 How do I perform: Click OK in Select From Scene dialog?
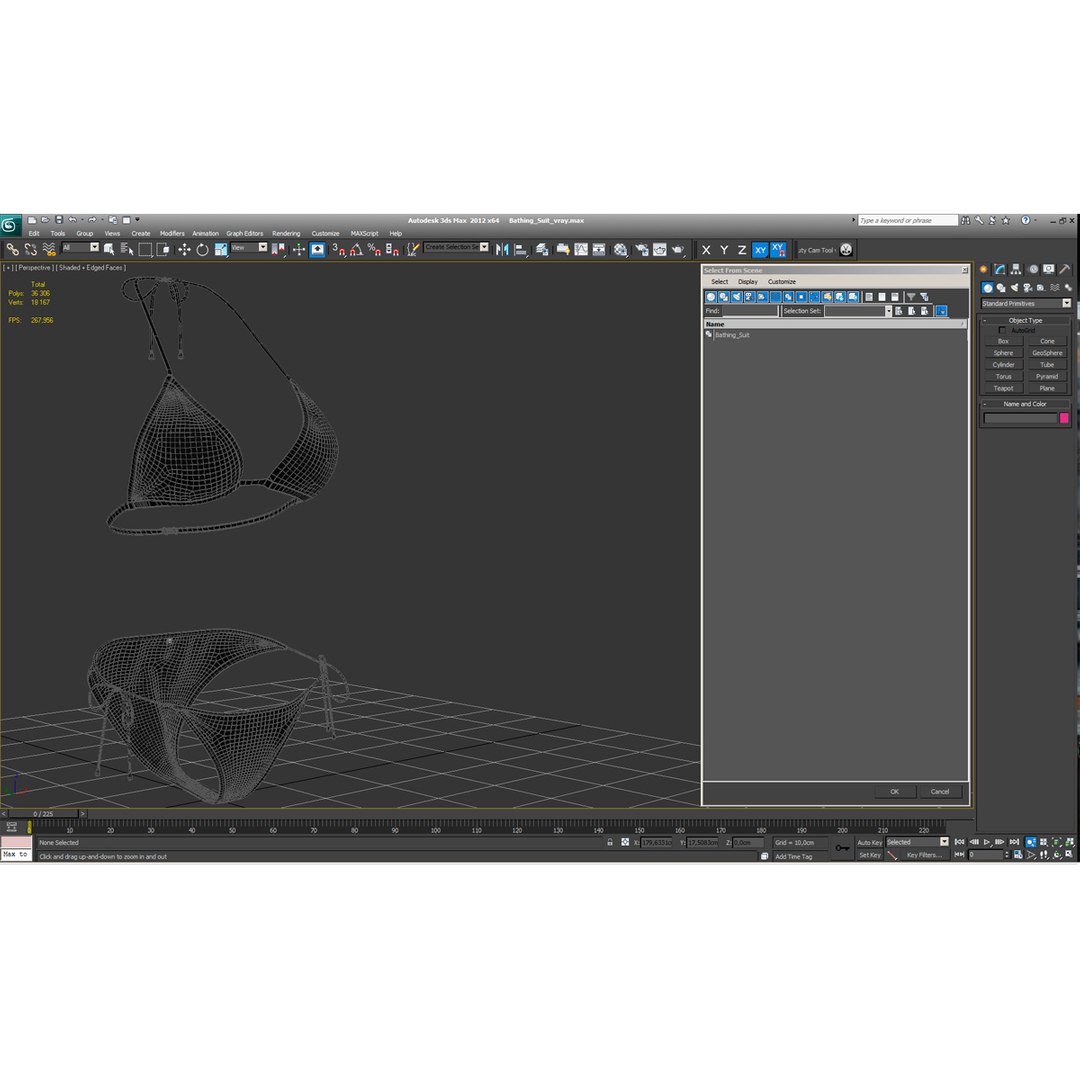tap(895, 791)
